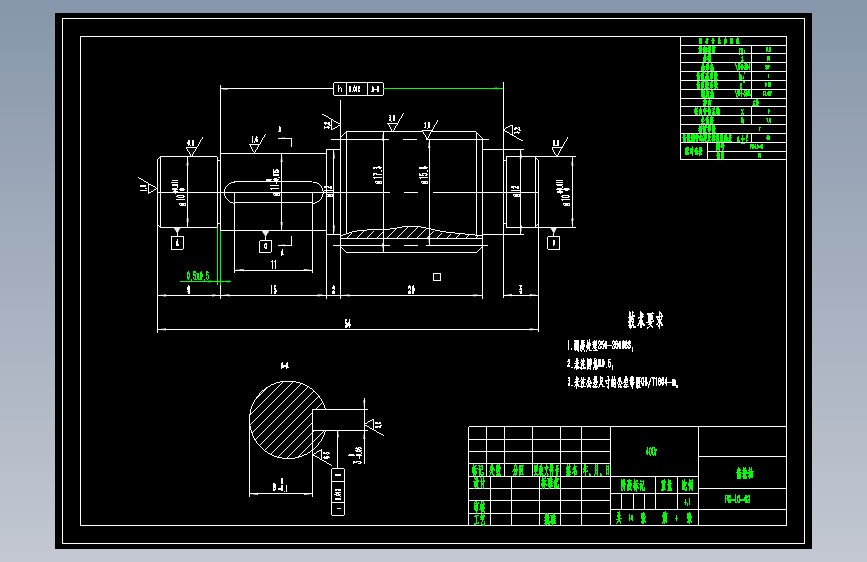Select the keyway slot outline on the shaft
Viewport: 867px width, 562px height.
click(x=274, y=192)
